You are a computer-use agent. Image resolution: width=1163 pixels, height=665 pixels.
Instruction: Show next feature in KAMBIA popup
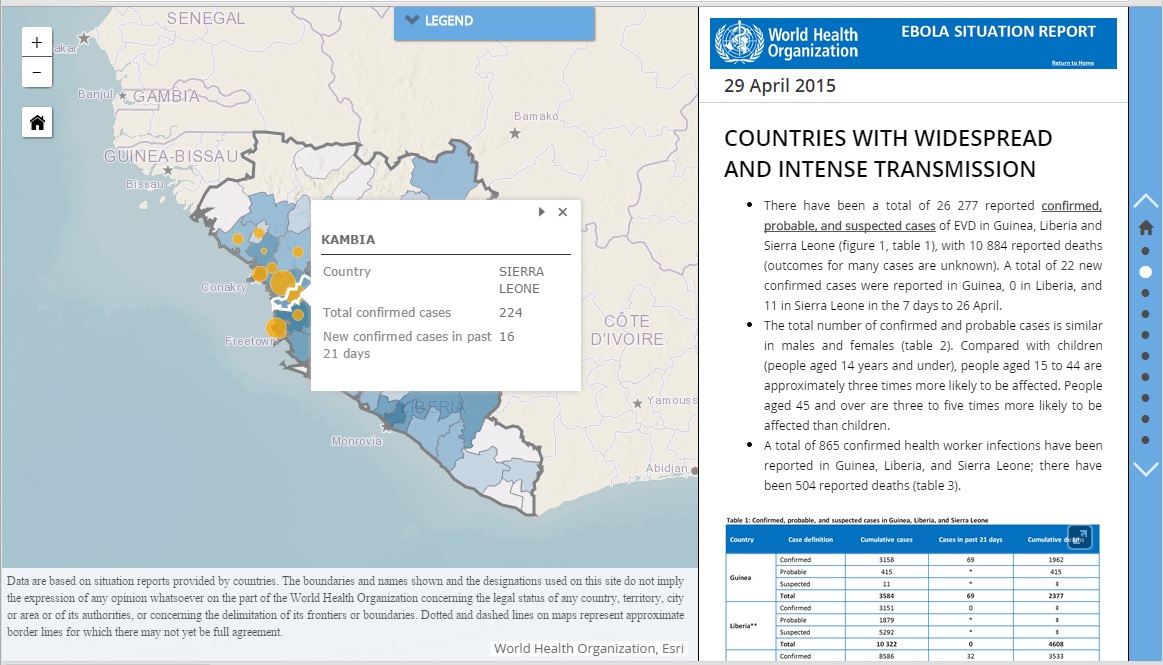(541, 212)
